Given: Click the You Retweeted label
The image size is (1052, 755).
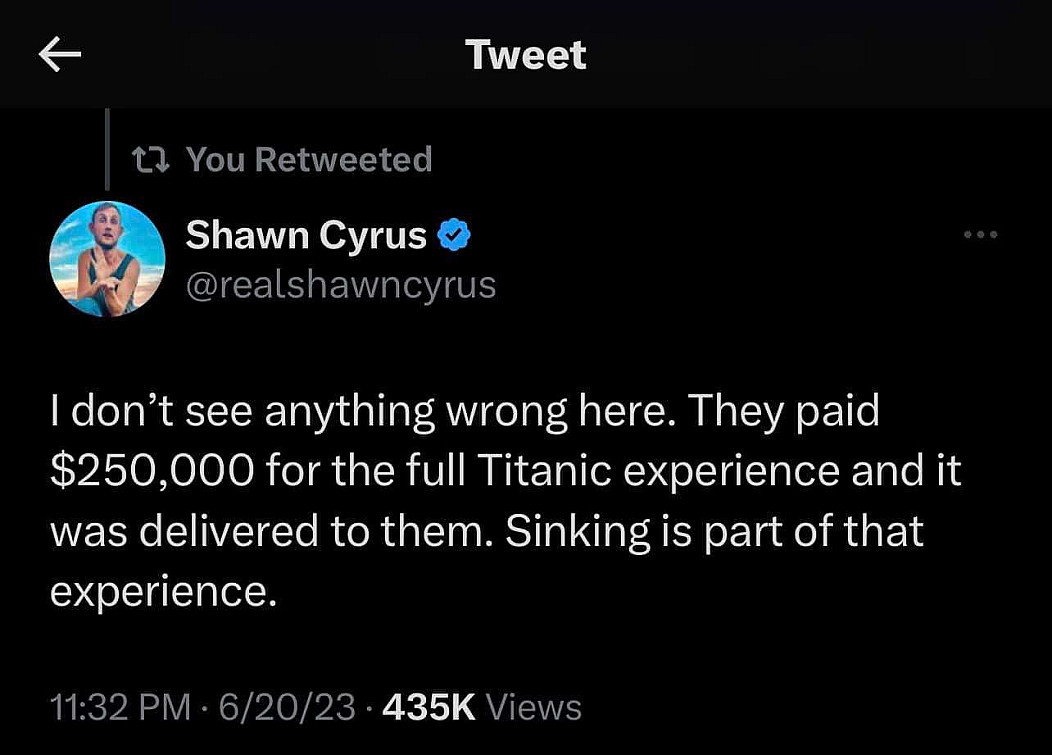Looking at the screenshot, I should [309, 159].
